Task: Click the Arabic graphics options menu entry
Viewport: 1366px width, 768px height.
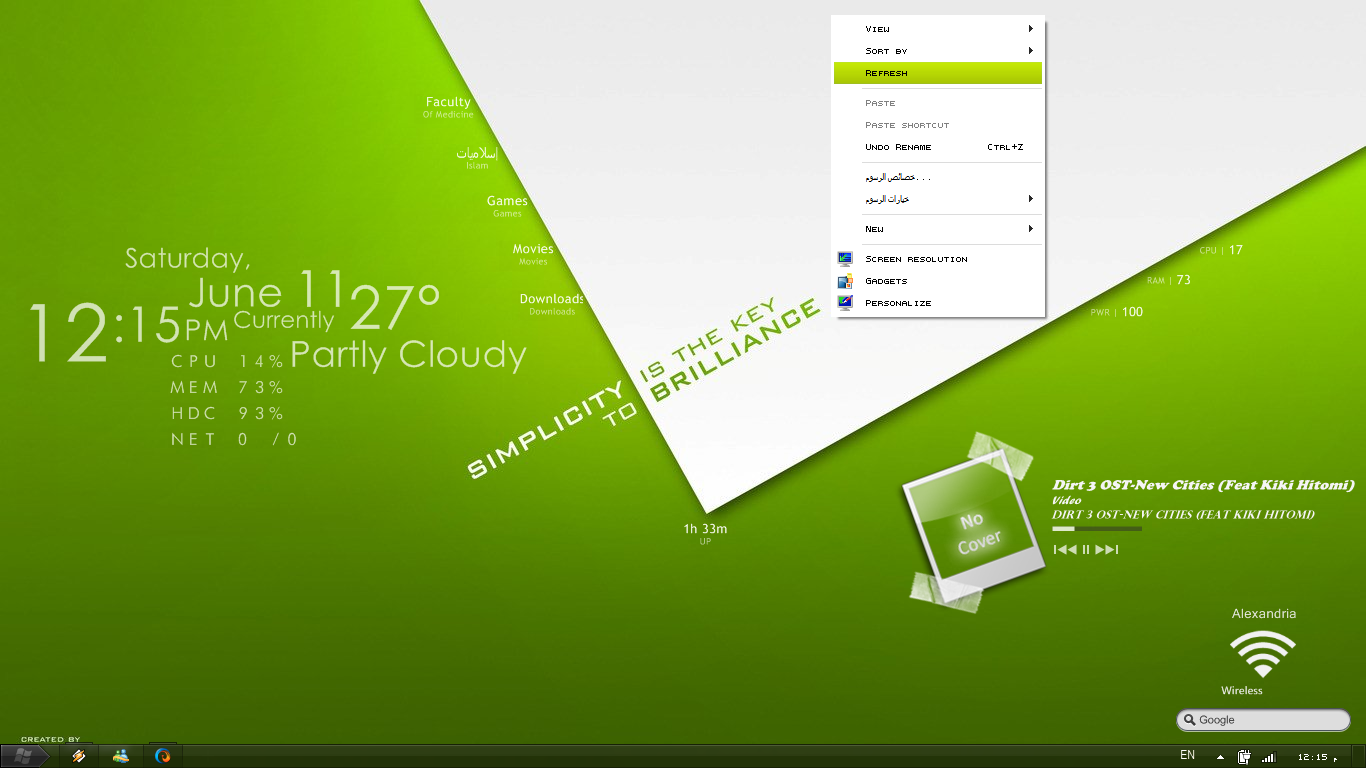Action: (938, 199)
